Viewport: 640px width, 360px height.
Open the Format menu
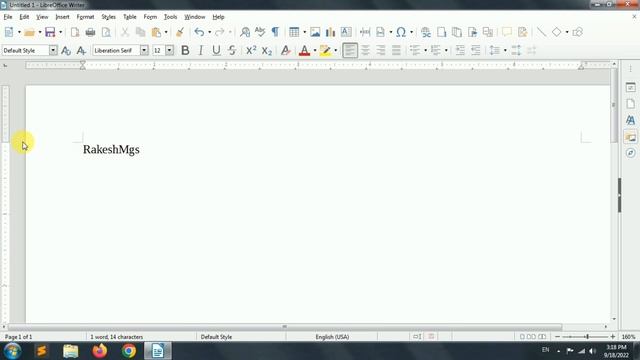coord(85,17)
